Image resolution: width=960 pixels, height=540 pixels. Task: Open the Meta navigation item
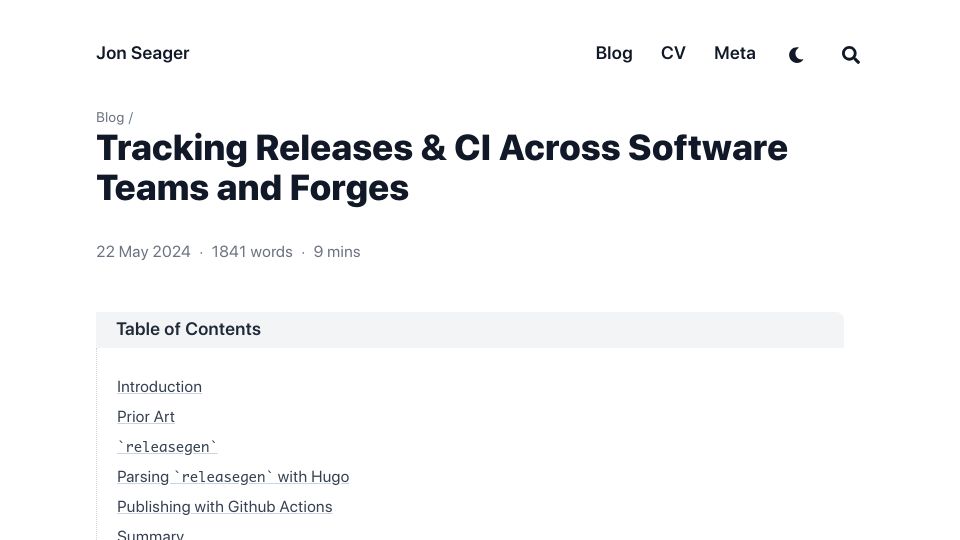tap(735, 53)
